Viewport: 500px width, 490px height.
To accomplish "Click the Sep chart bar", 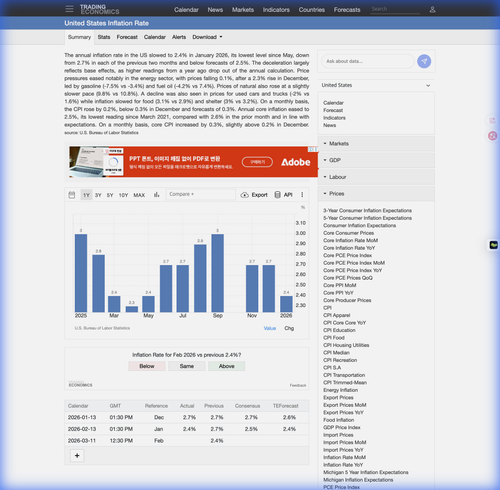I will [x=217, y=273].
